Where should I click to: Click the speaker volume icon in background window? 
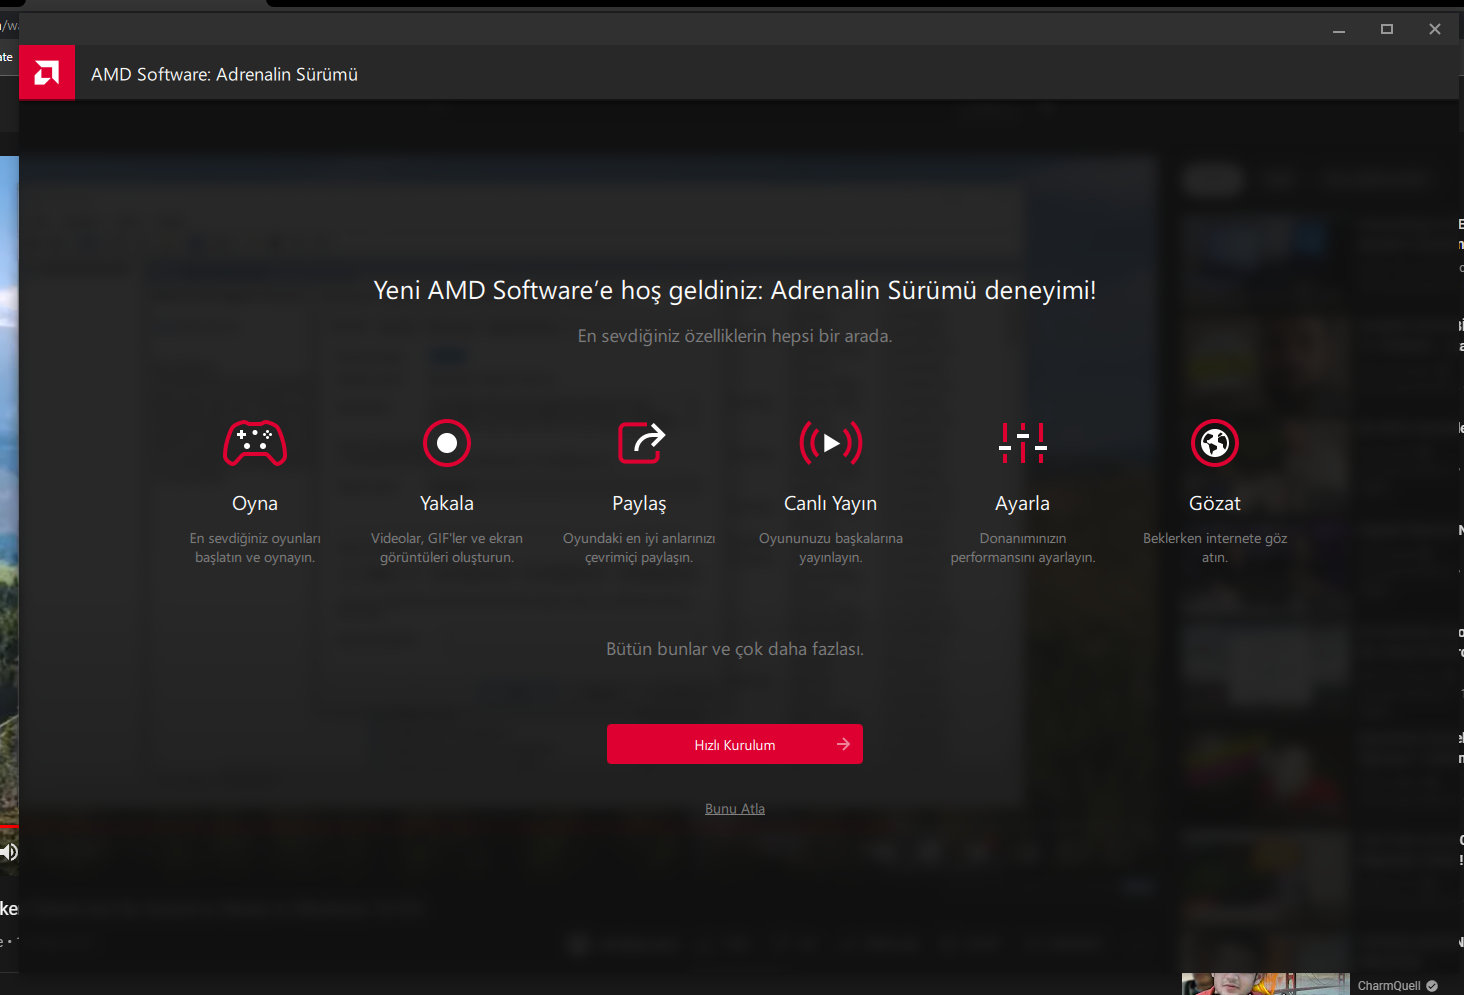pyautogui.click(x=9, y=852)
